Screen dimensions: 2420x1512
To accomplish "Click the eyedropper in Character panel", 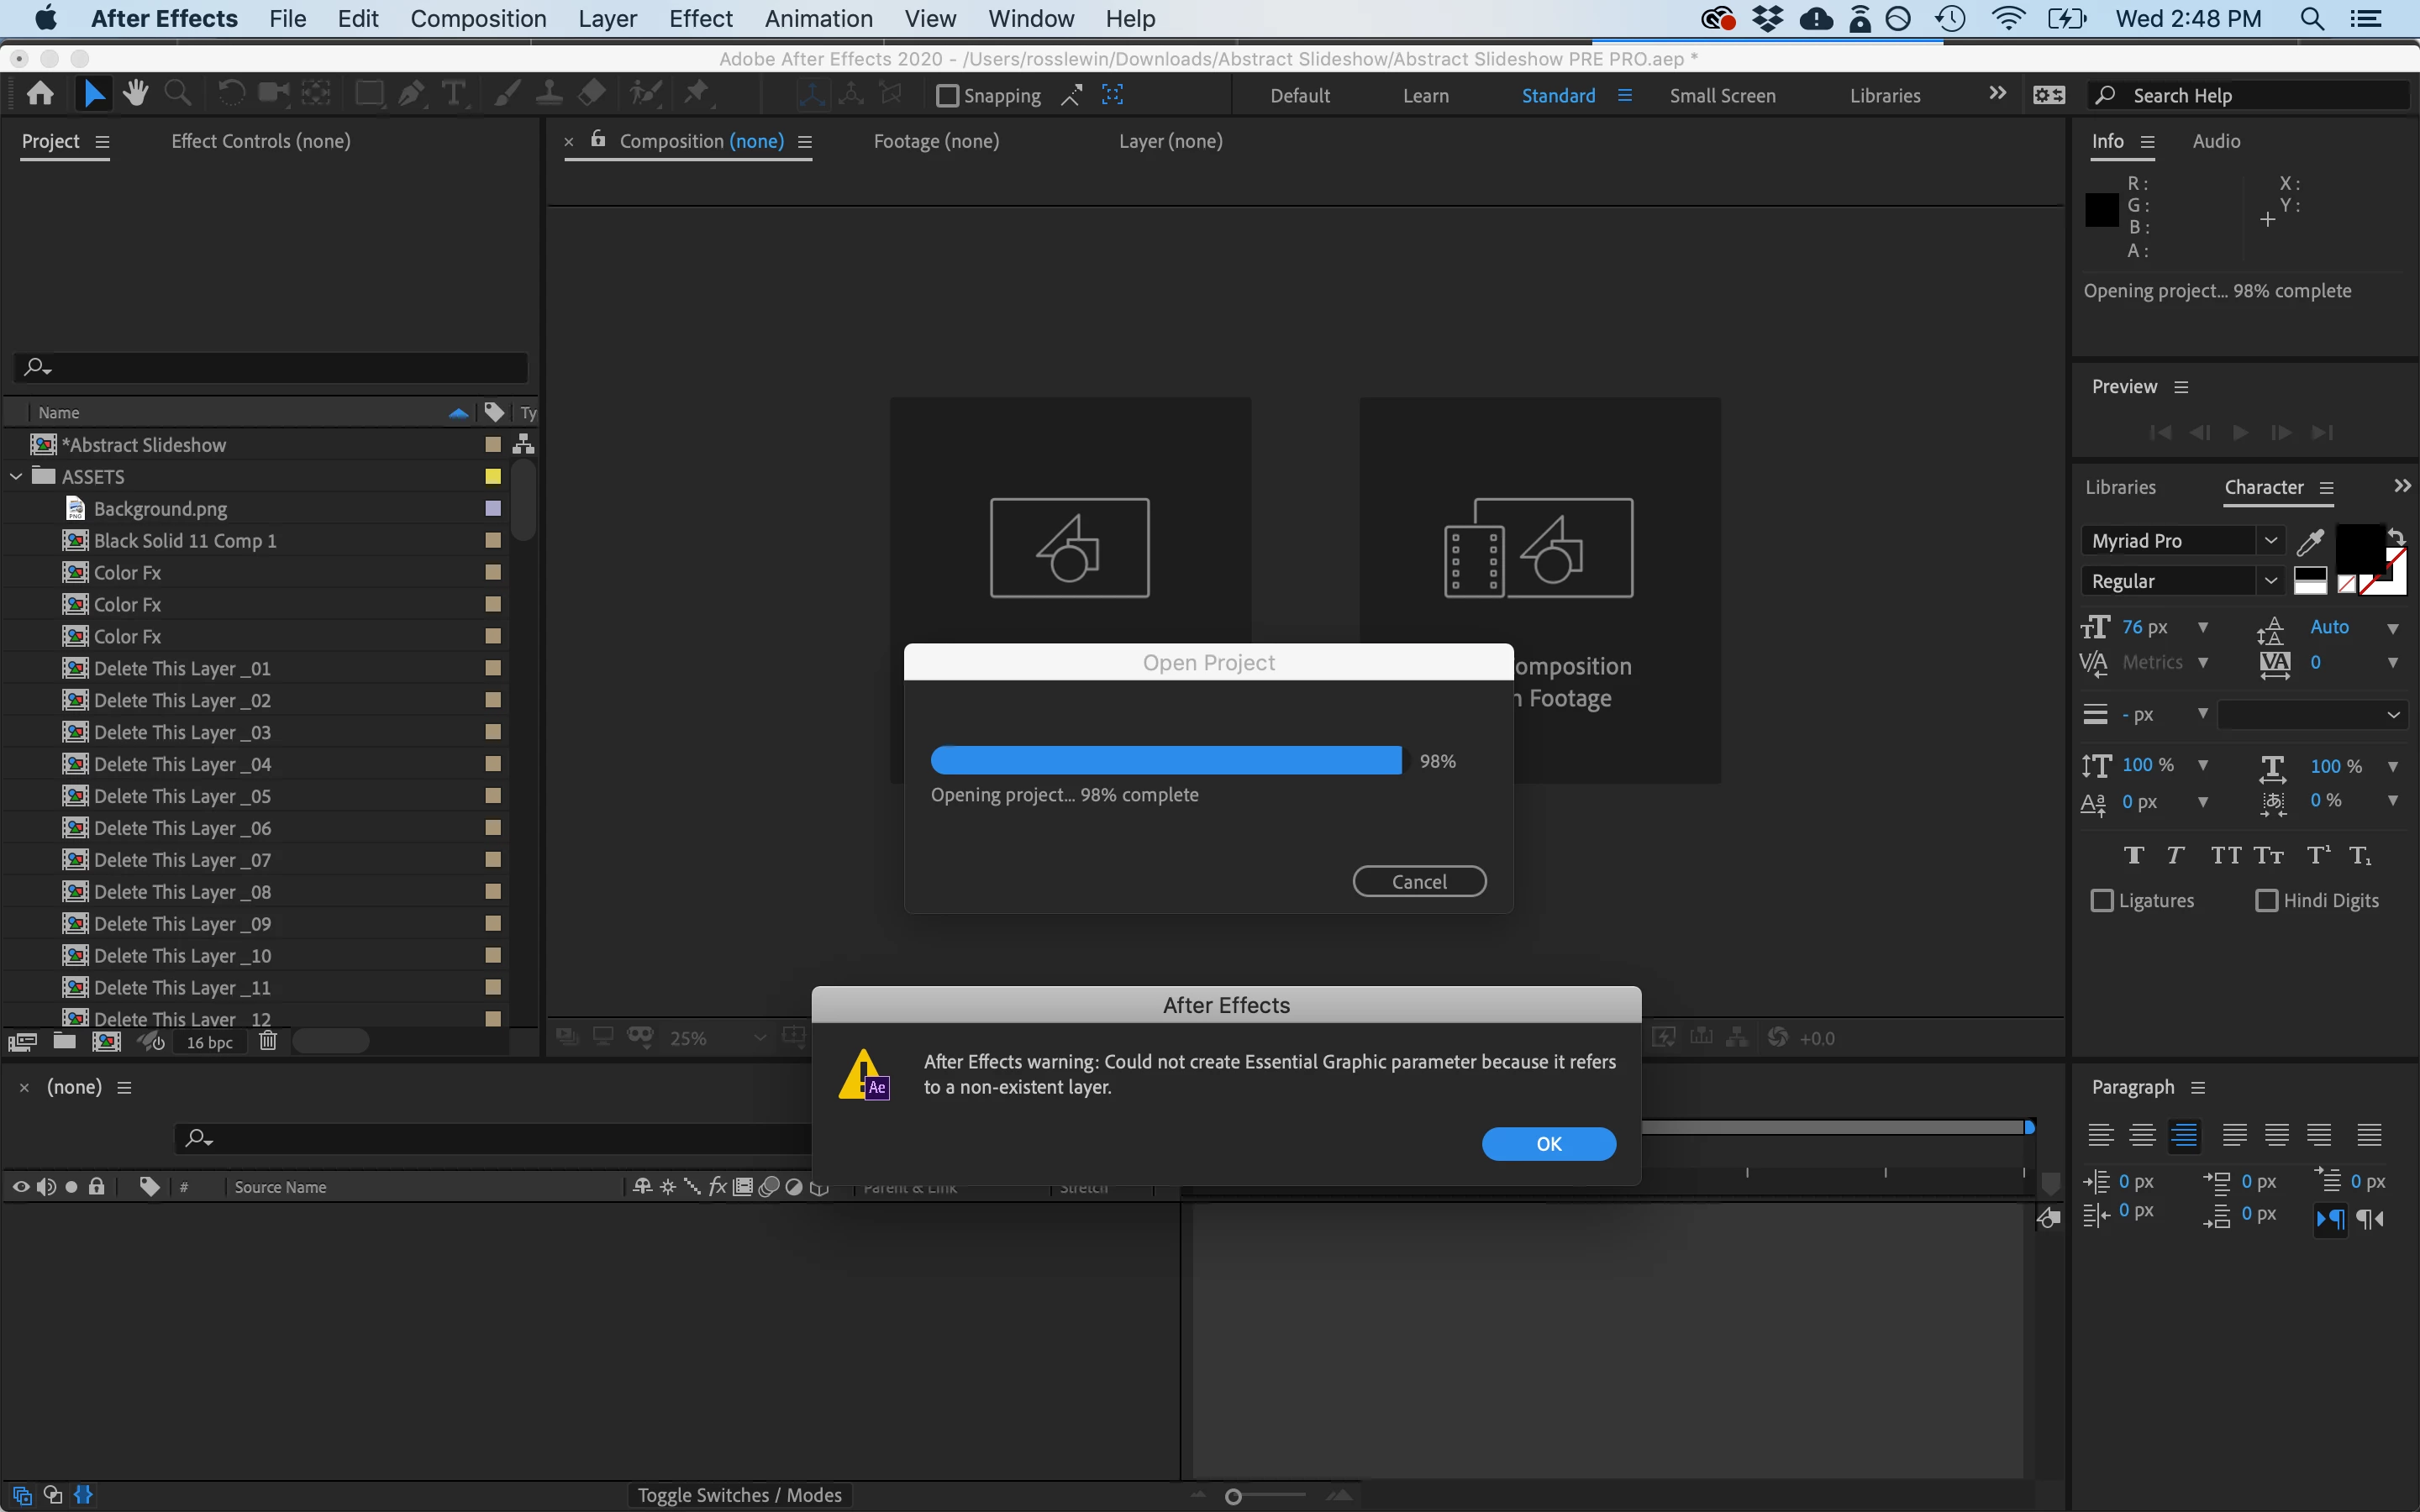I will [2310, 541].
